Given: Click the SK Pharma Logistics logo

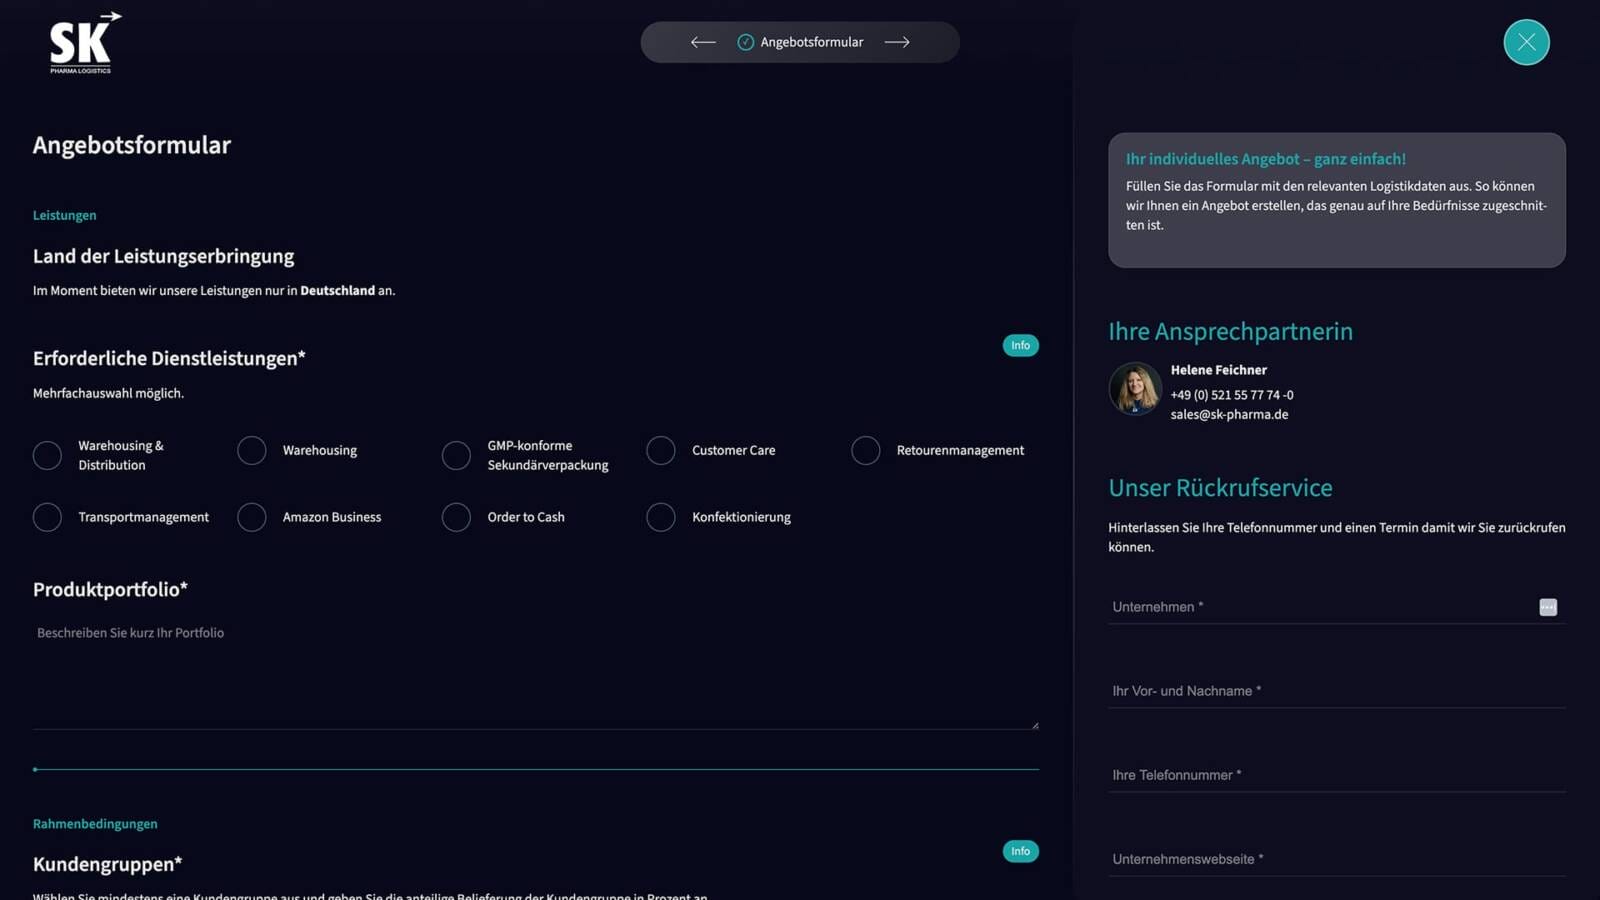Looking at the screenshot, I should (x=84, y=43).
